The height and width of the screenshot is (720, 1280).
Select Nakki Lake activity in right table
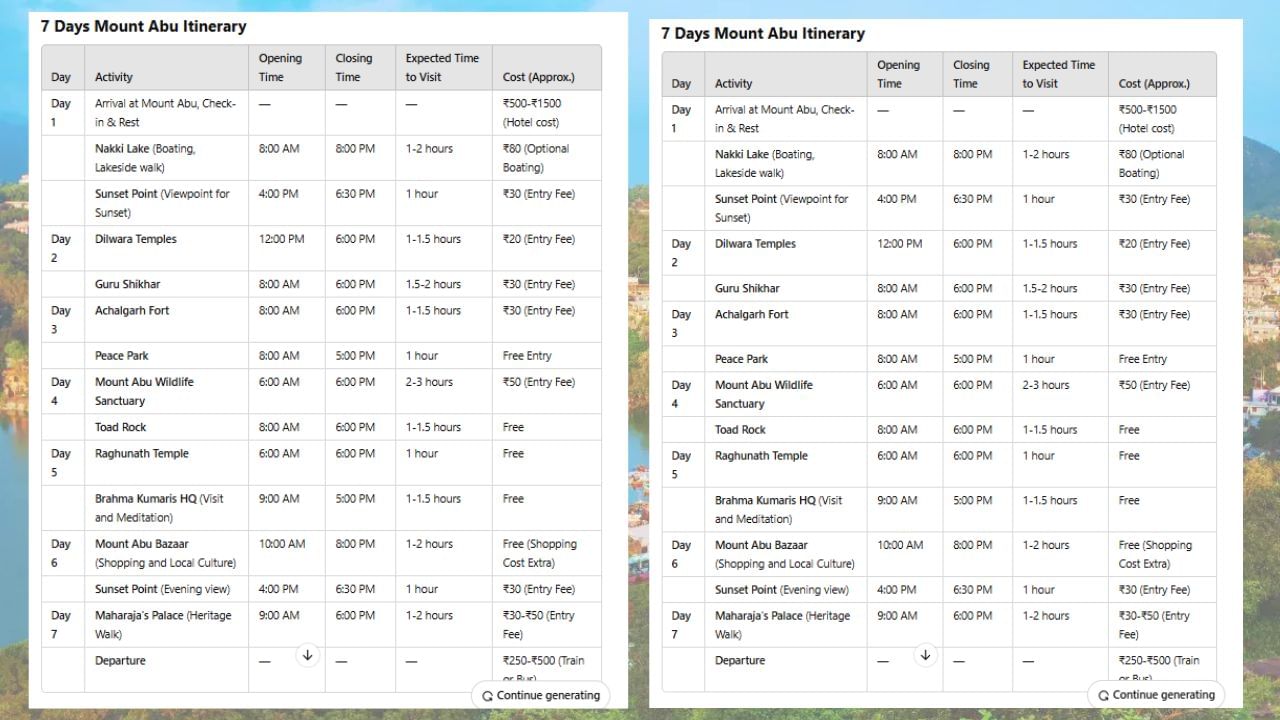pos(765,164)
